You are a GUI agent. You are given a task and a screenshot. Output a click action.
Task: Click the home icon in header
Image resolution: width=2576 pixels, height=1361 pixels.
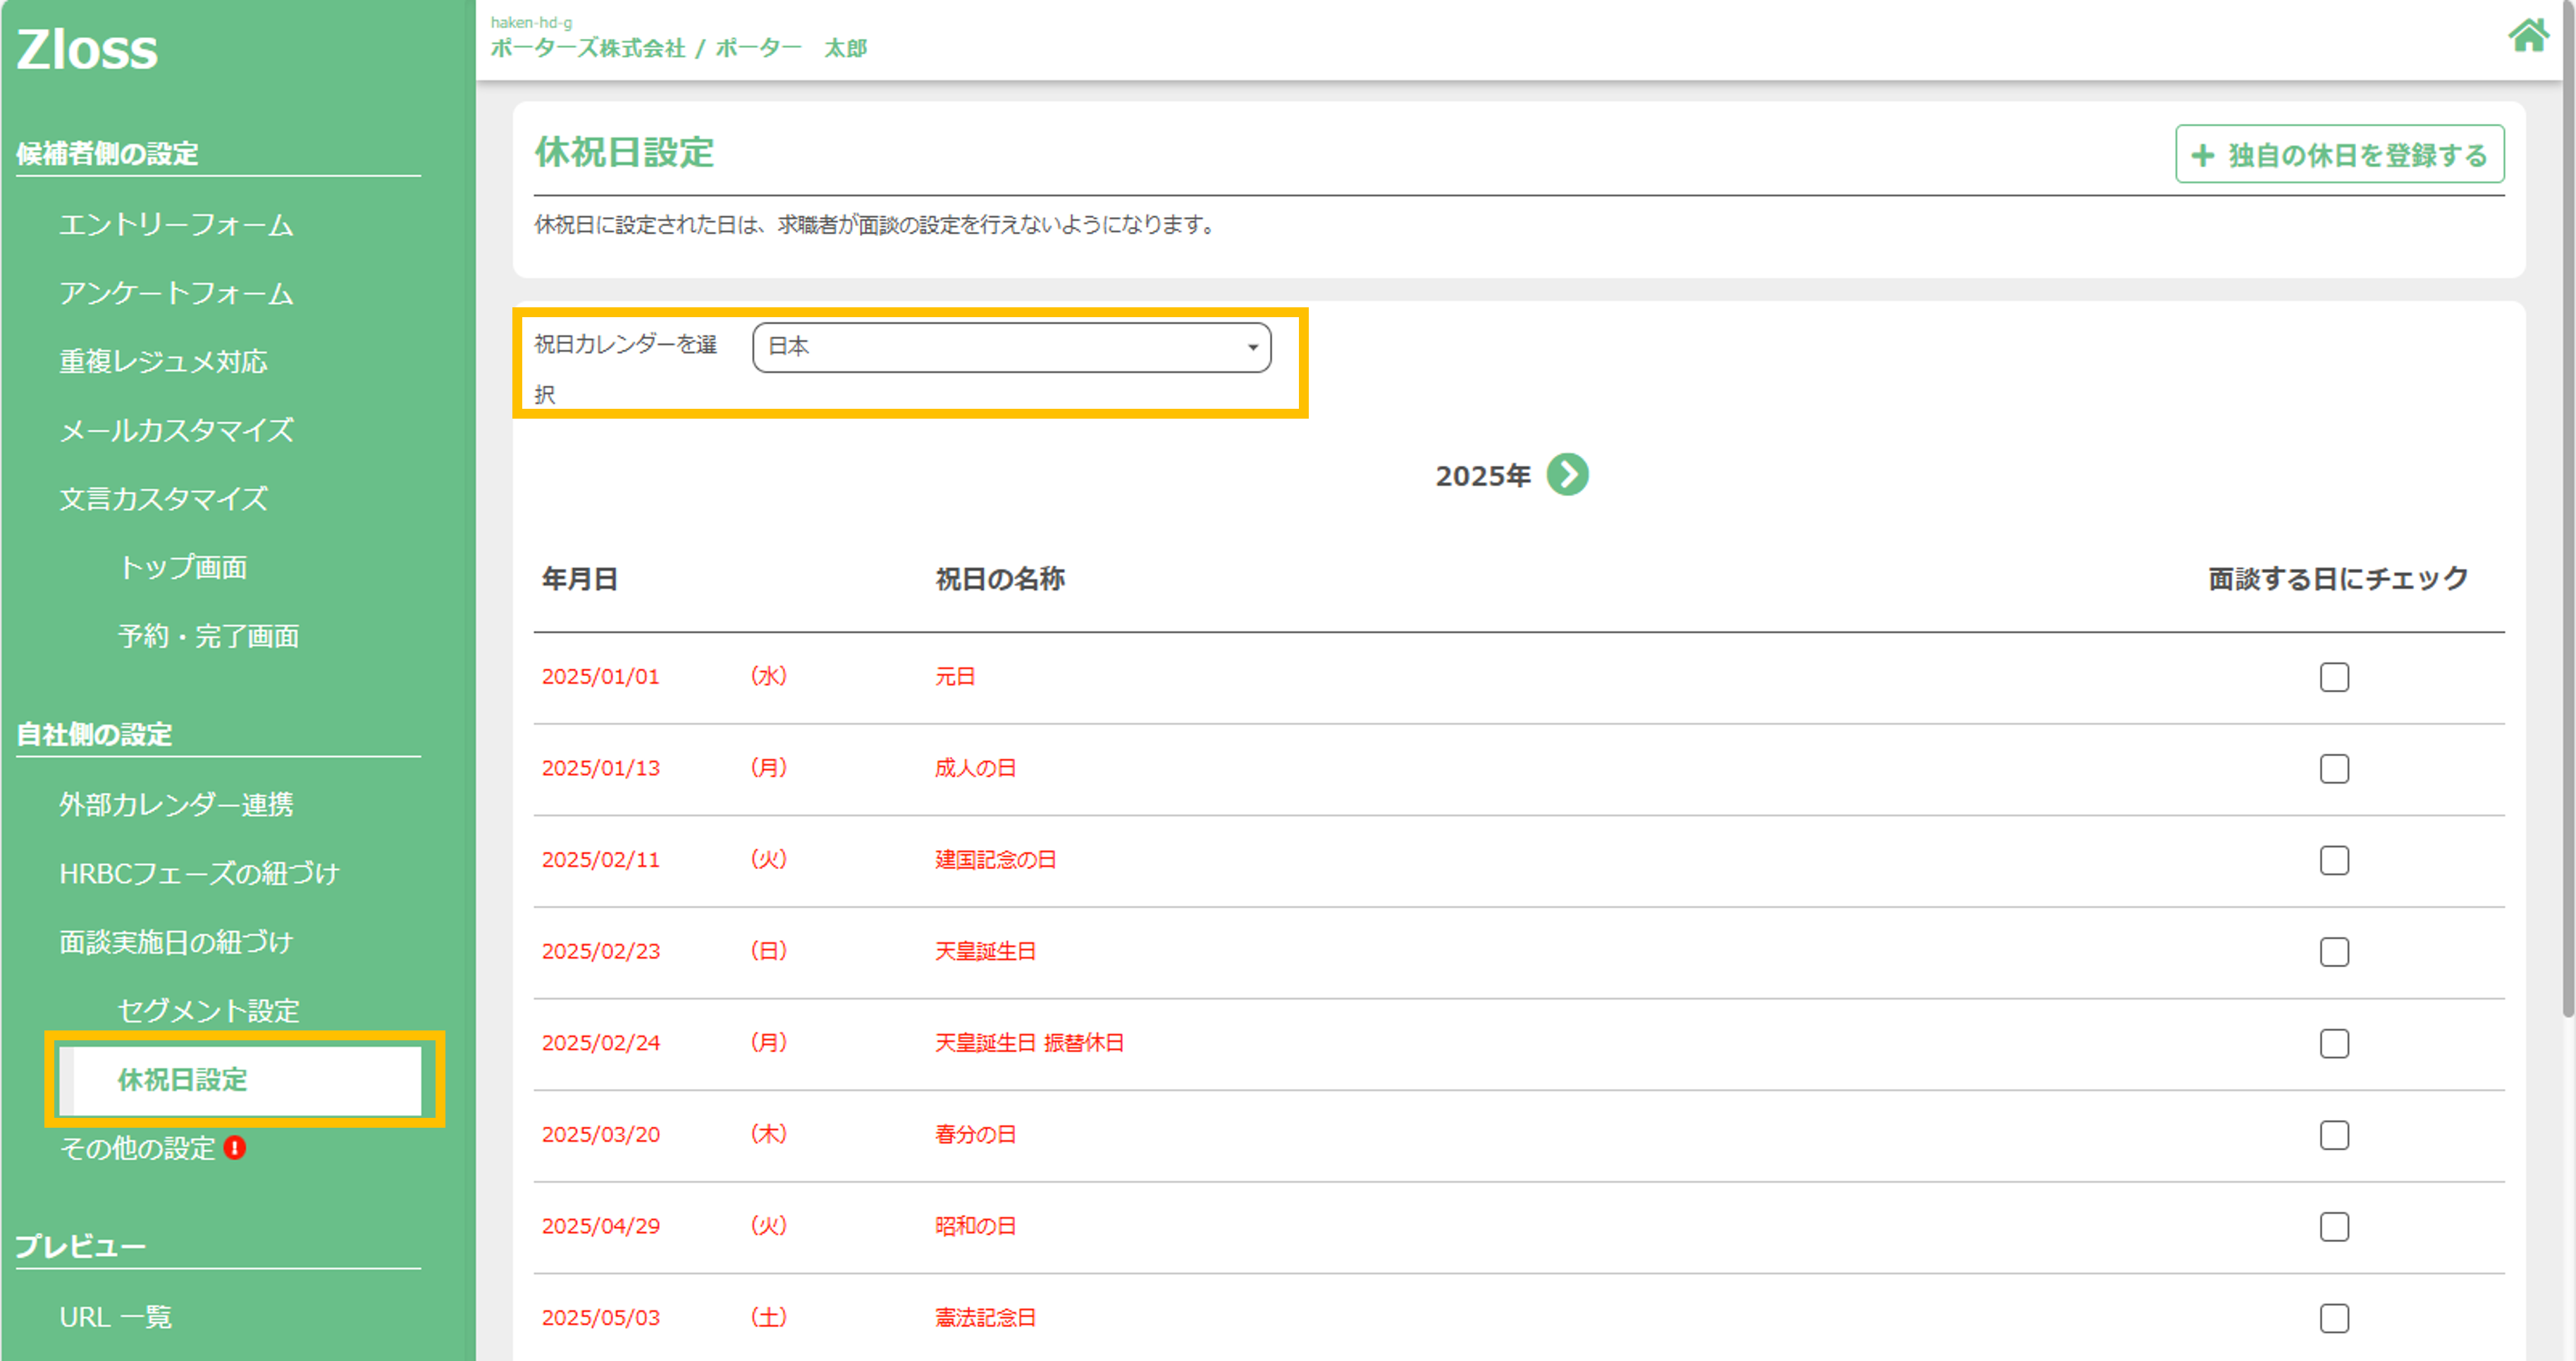pos(2528,35)
